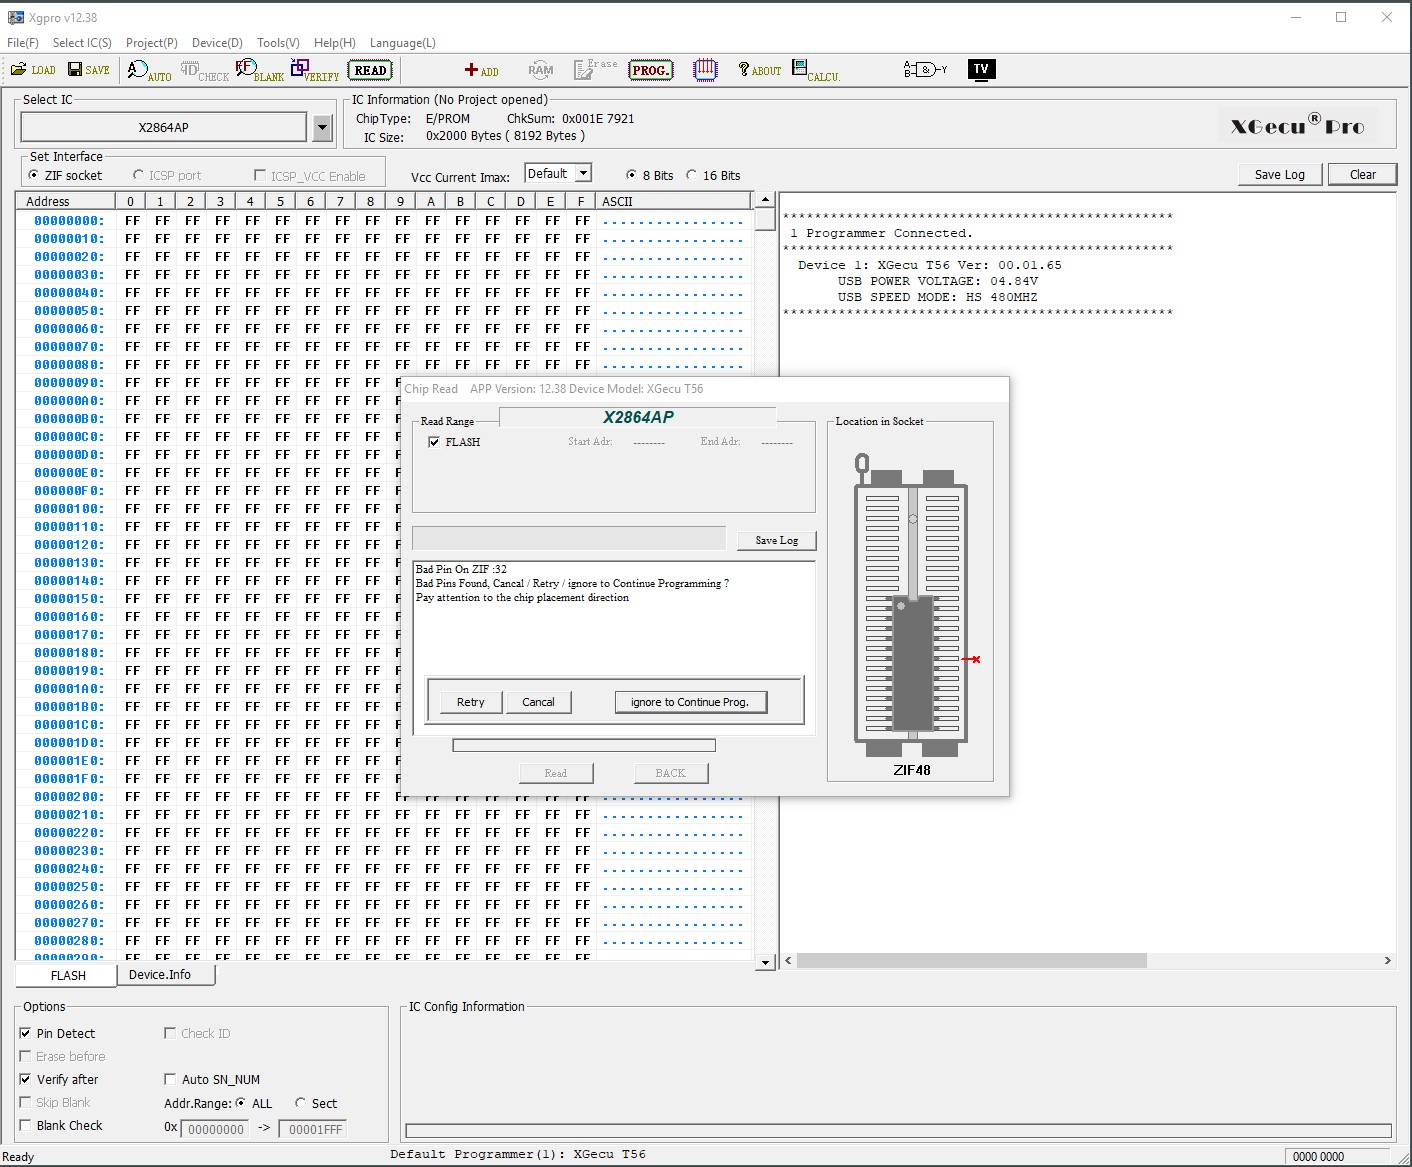Viewport: 1412px width, 1167px height.
Task: Switch to the Device.Info tab
Action: tap(160, 975)
